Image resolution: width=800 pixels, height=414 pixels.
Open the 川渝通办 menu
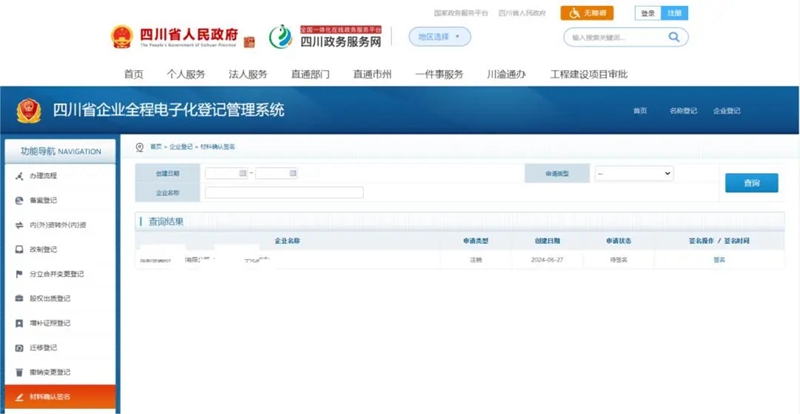[x=506, y=75]
